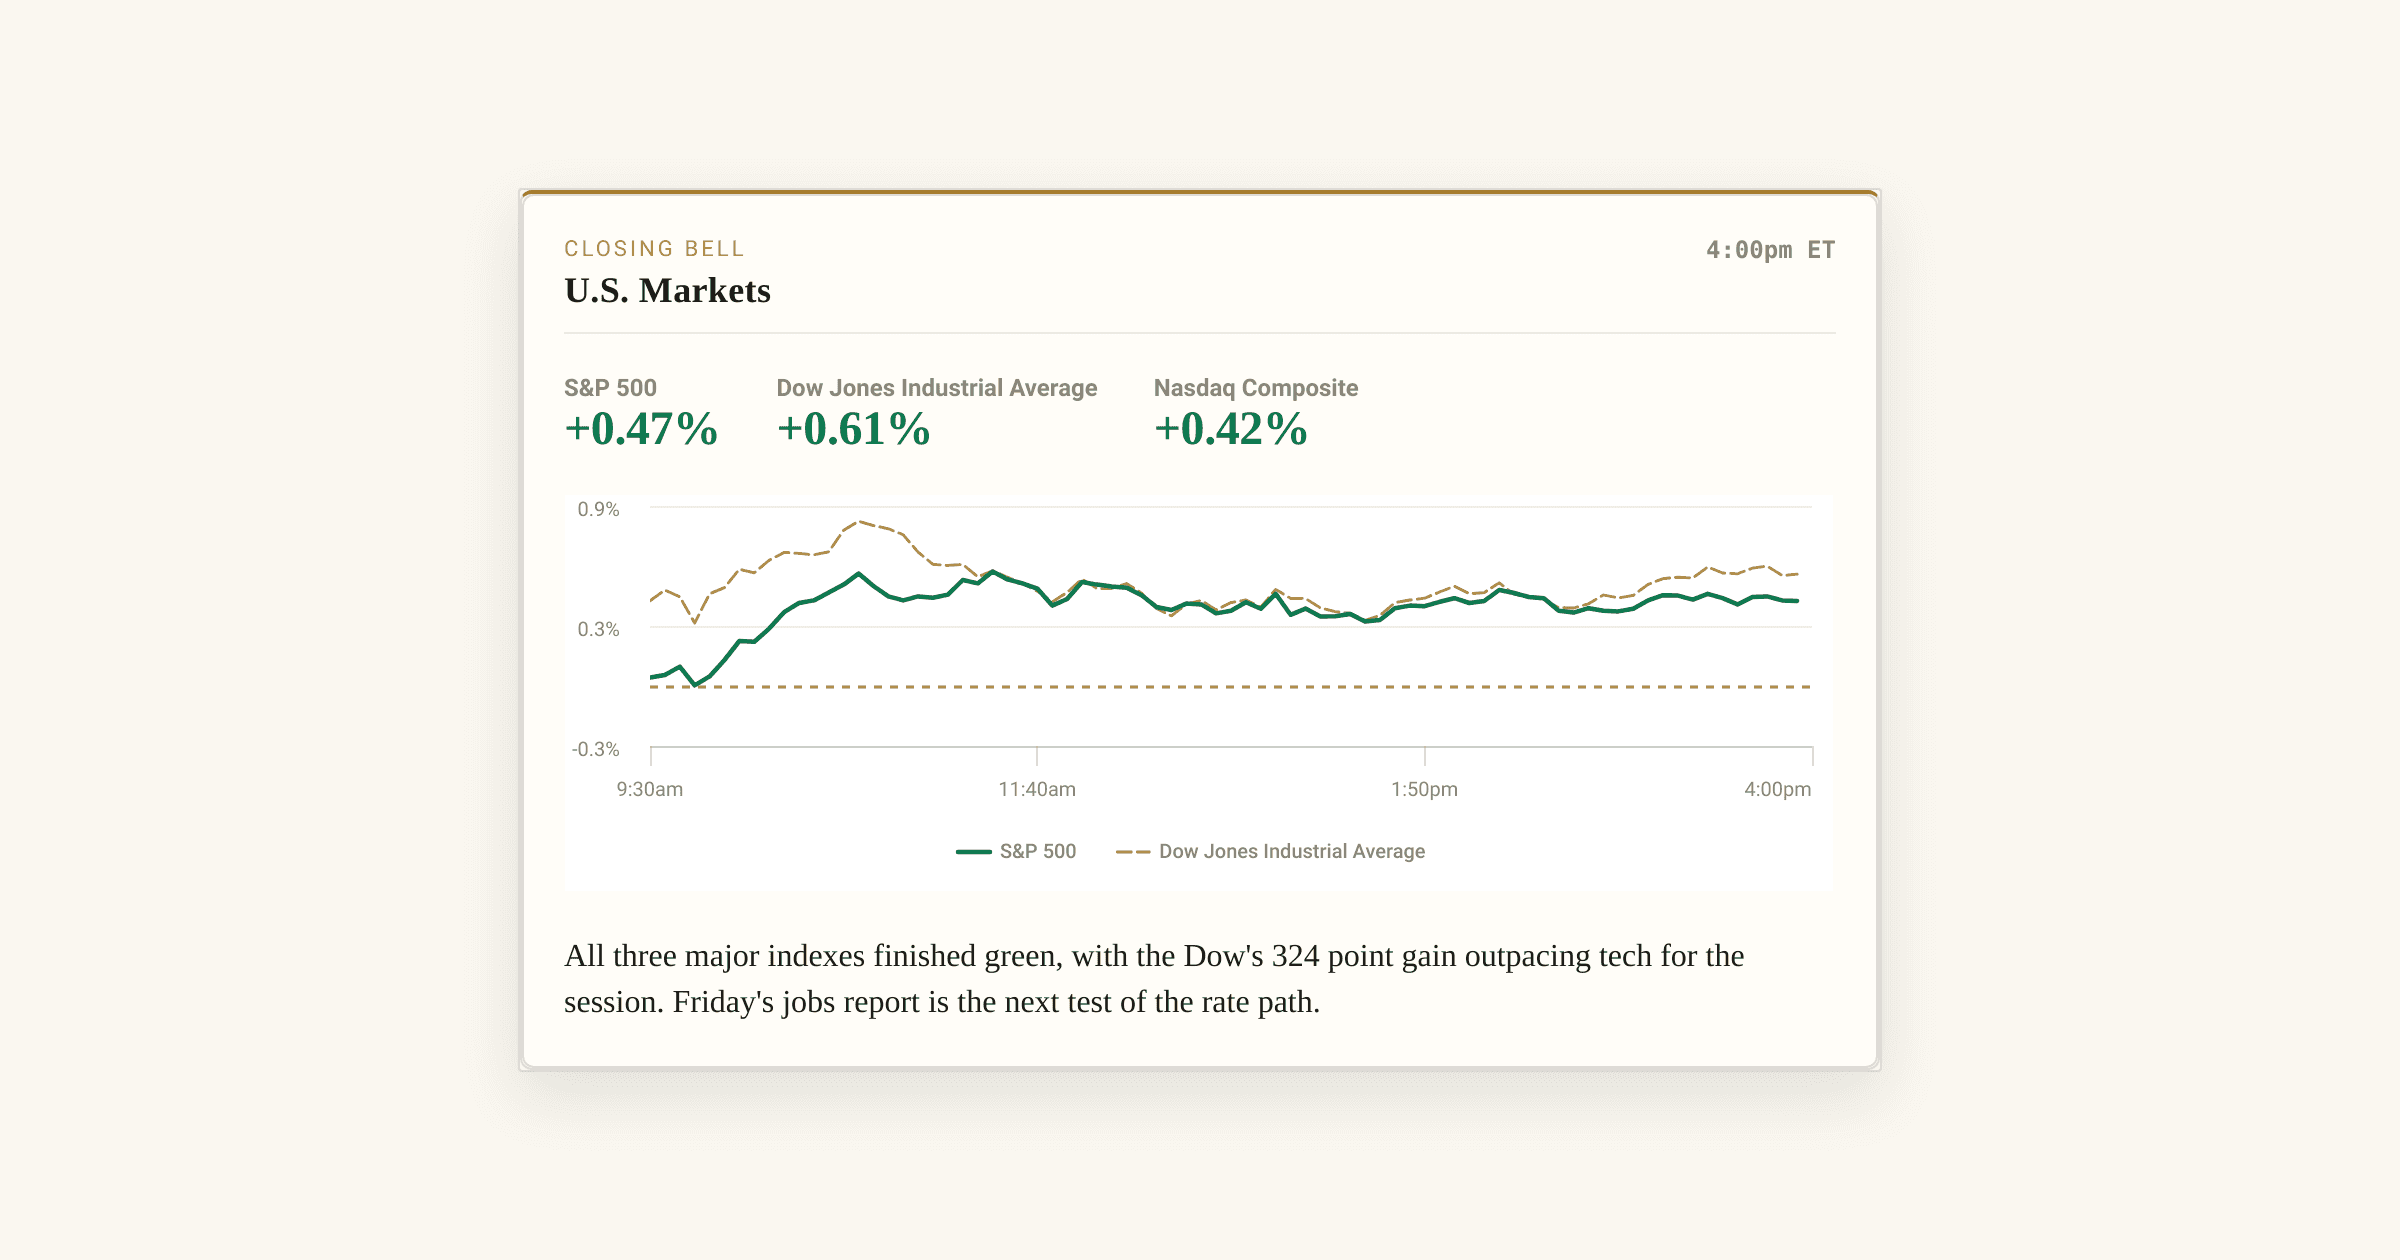
Task: Click the 0.3% y-axis label
Action: [x=598, y=629]
